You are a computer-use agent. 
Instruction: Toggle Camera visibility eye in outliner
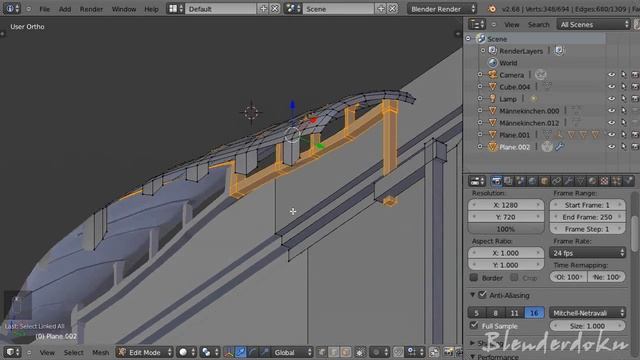[611, 75]
